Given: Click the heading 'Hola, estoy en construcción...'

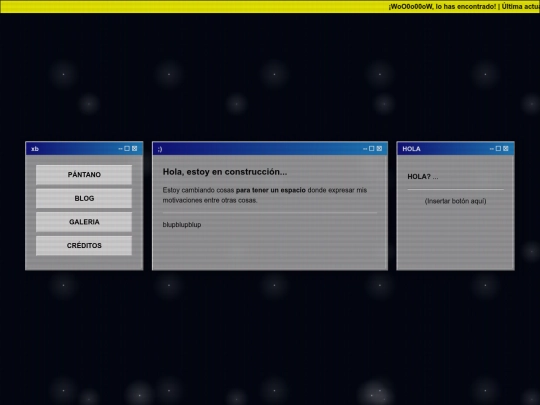Looking at the screenshot, I should (x=225, y=172).
